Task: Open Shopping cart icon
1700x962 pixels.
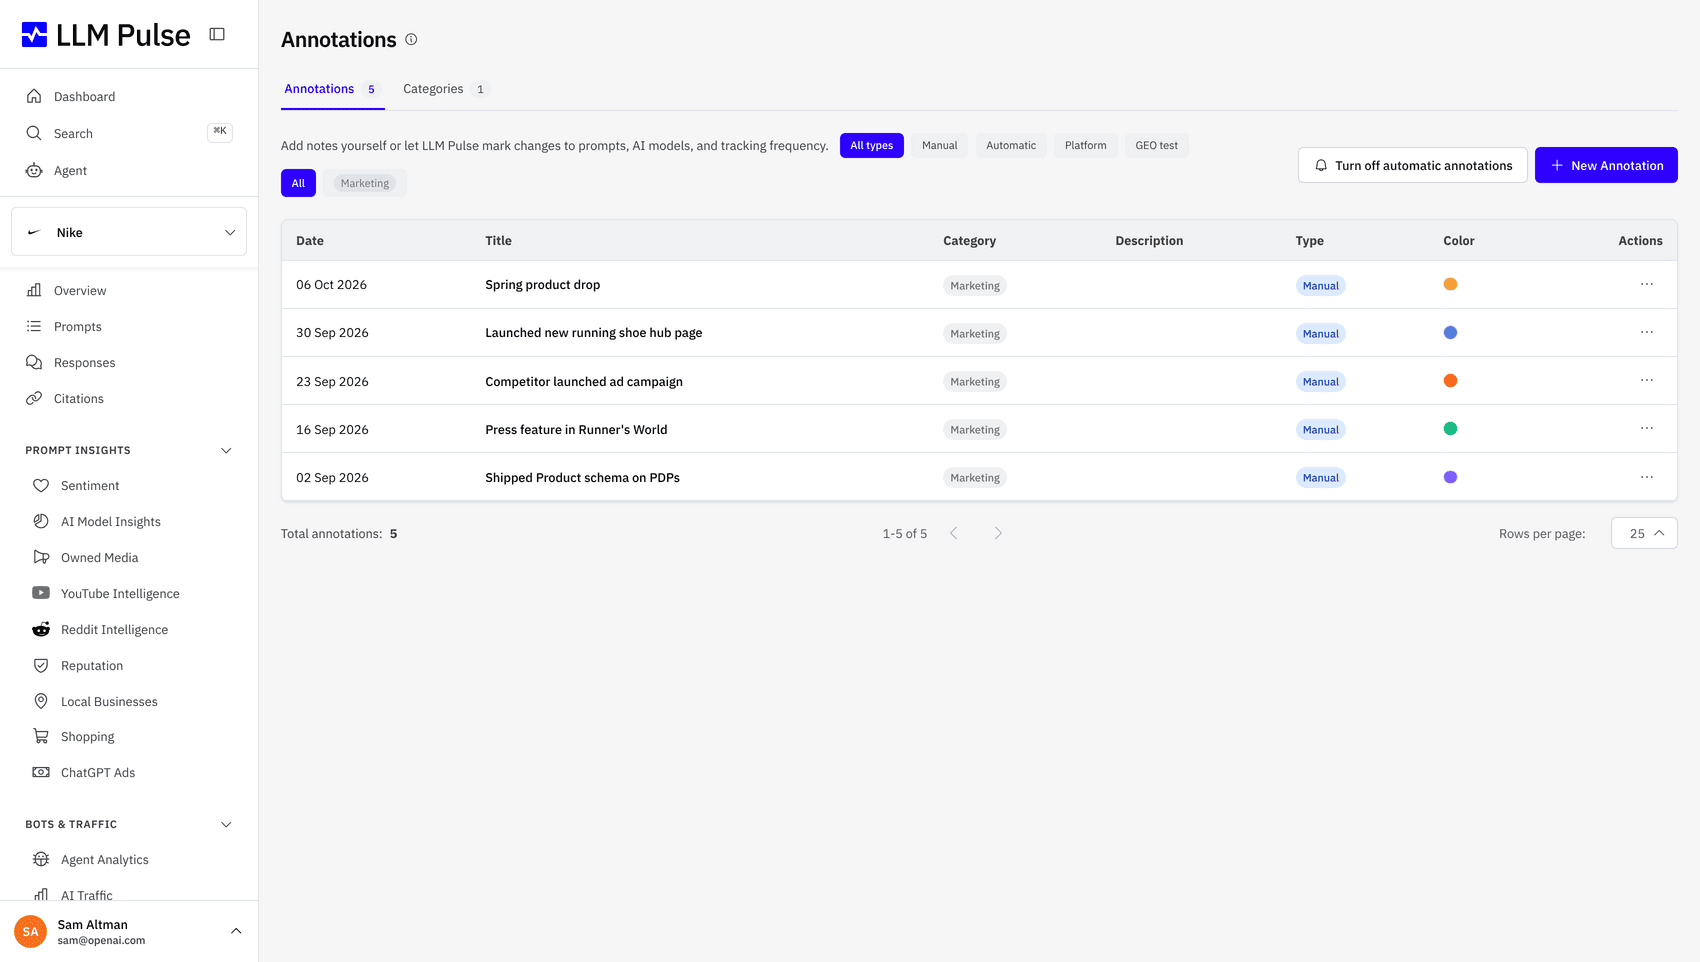Action: click(x=41, y=736)
